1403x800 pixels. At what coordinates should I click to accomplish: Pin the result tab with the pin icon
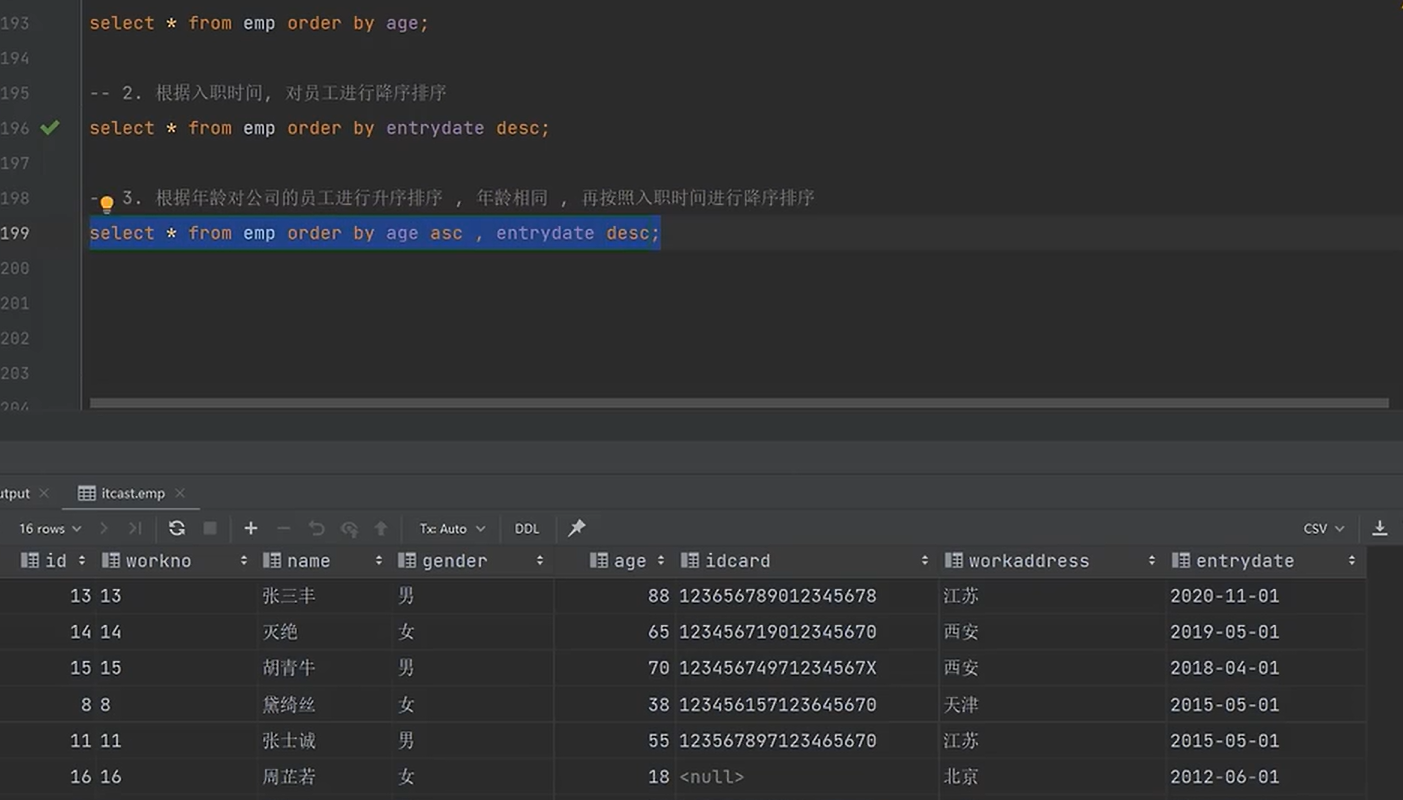pyautogui.click(x=577, y=528)
